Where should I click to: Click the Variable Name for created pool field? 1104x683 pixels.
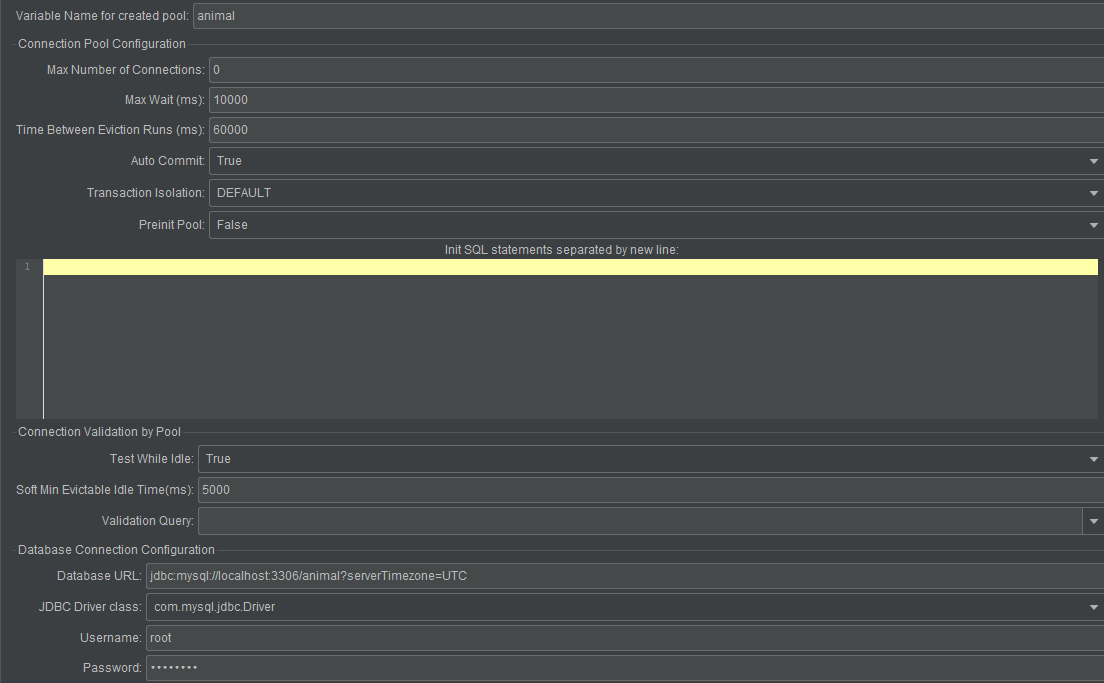coord(648,15)
